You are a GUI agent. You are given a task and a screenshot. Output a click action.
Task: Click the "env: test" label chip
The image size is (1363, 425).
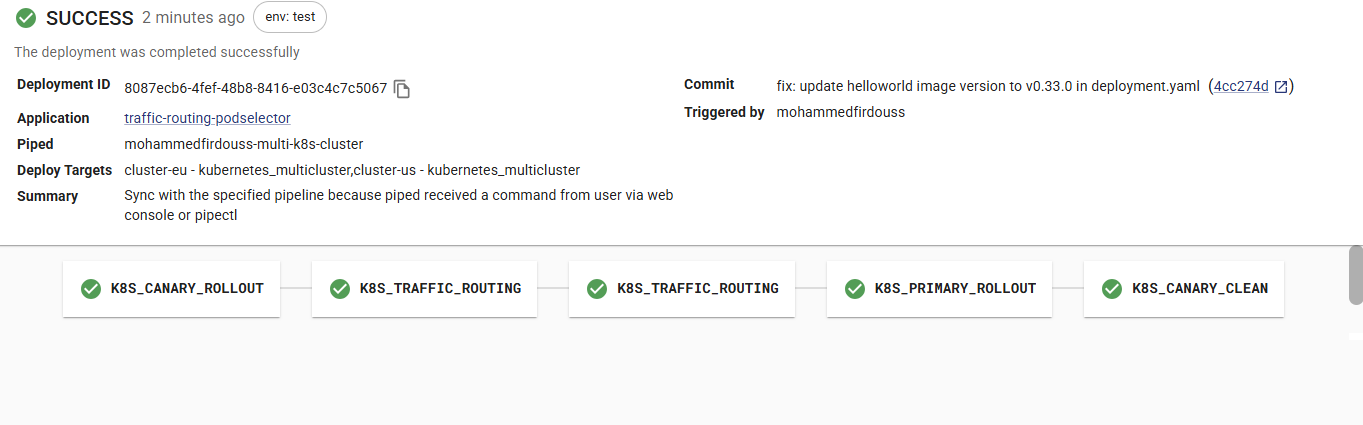pyautogui.click(x=290, y=17)
